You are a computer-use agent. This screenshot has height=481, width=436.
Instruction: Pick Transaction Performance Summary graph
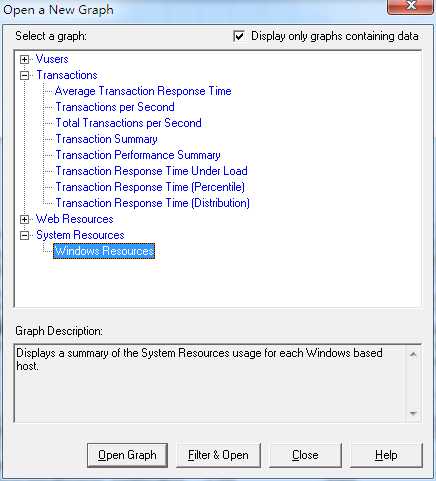(x=138, y=155)
